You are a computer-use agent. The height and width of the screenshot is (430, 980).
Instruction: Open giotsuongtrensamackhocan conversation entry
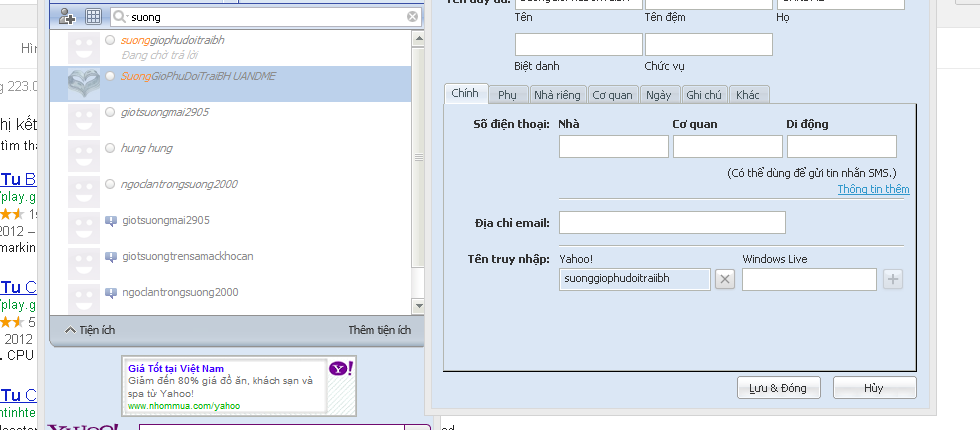[230, 264]
